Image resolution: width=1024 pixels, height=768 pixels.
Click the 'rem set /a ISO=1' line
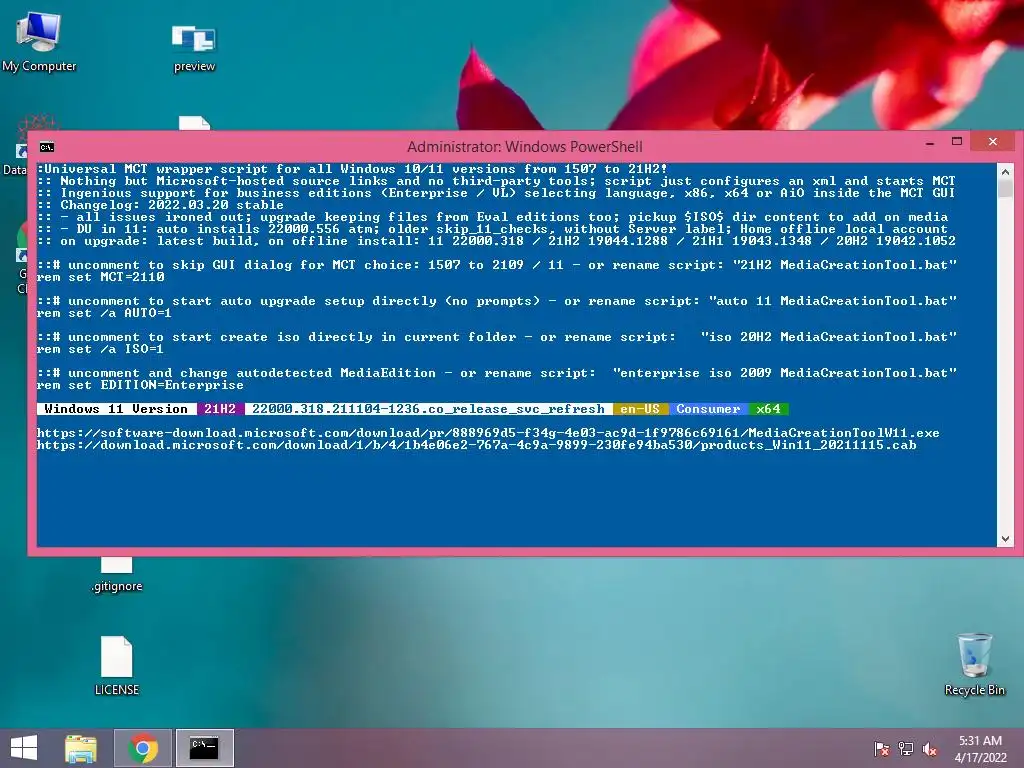tap(101, 349)
